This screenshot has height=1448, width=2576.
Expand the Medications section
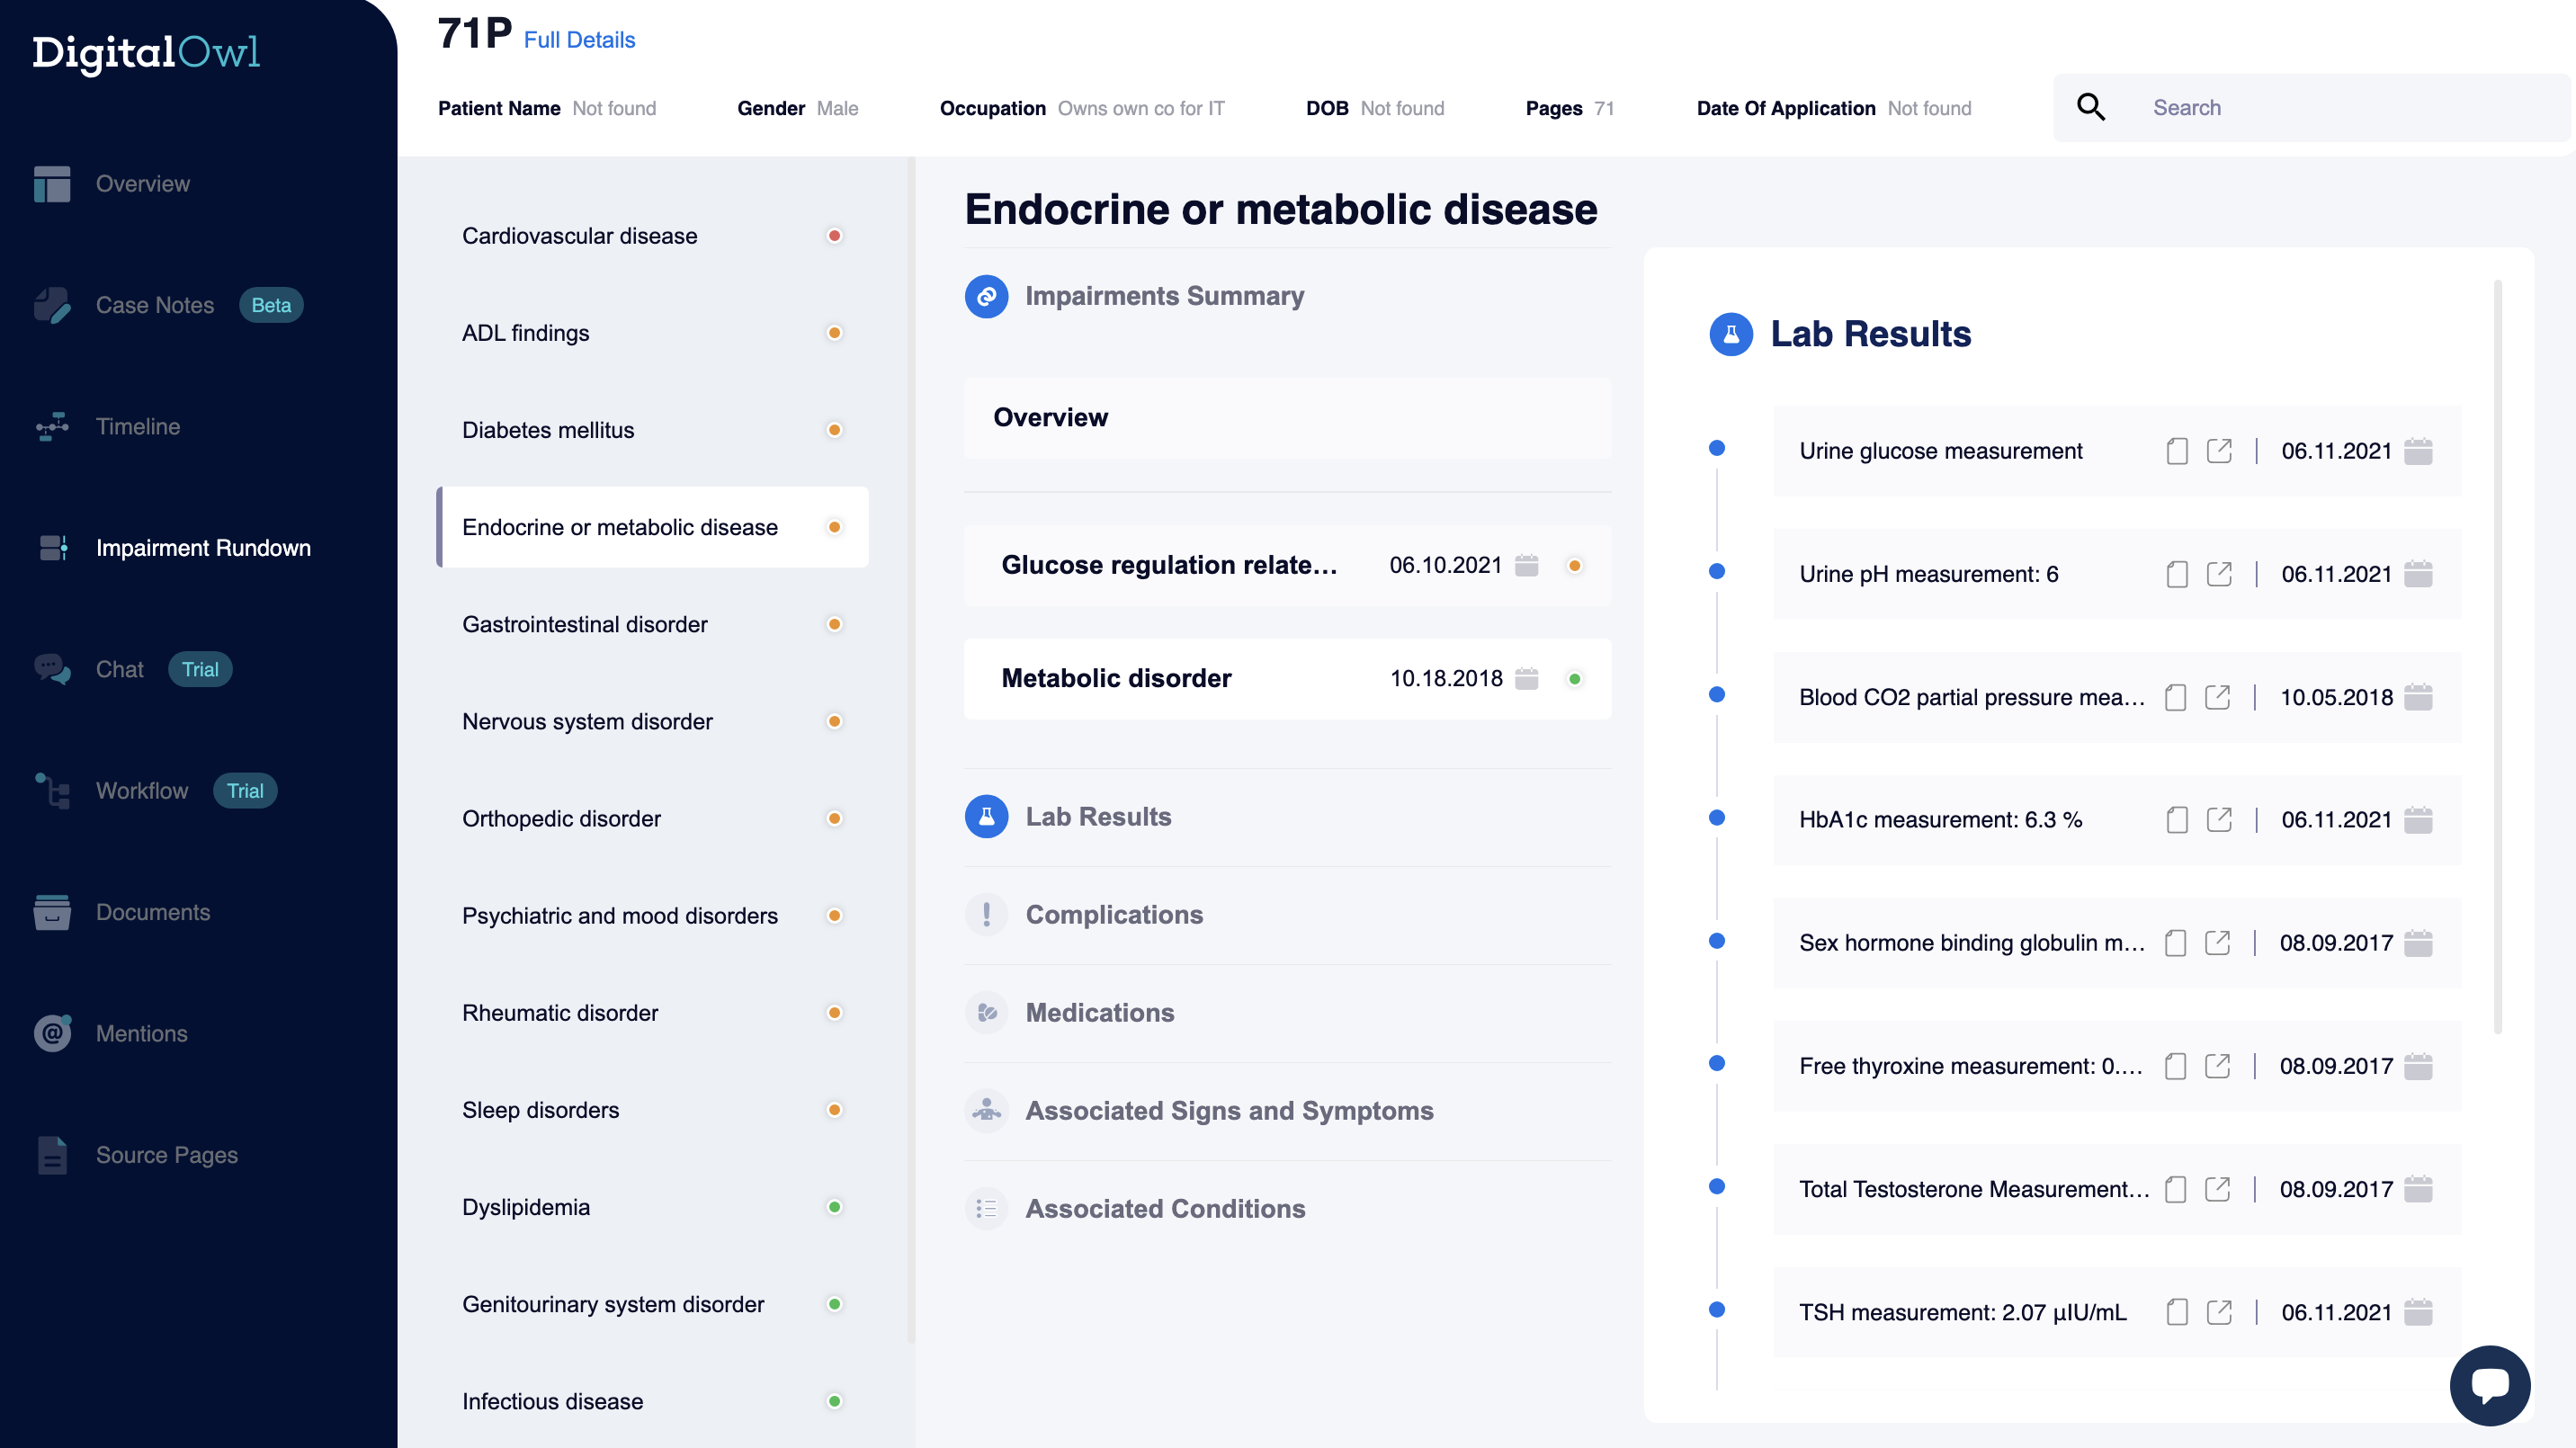(1100, 1013)
